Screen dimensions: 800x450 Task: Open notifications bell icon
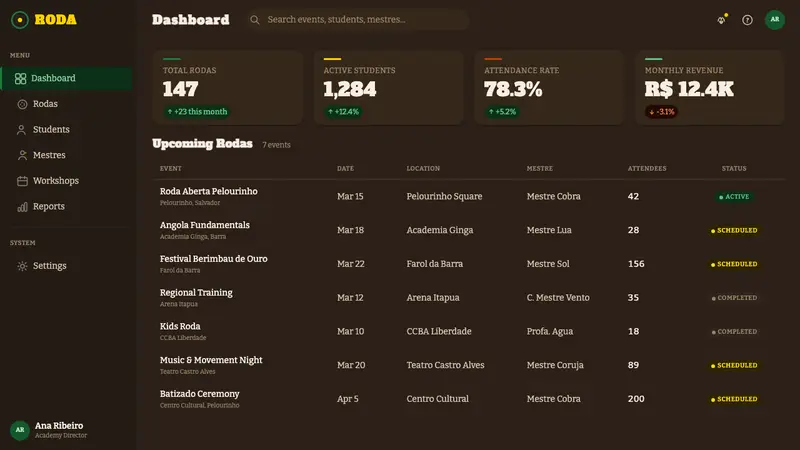pos(721,19)
